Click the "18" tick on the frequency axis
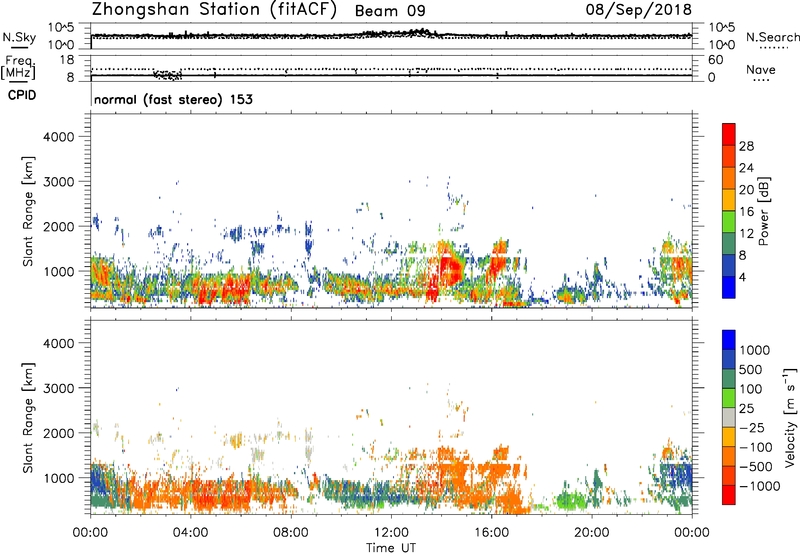 point(67,60)
